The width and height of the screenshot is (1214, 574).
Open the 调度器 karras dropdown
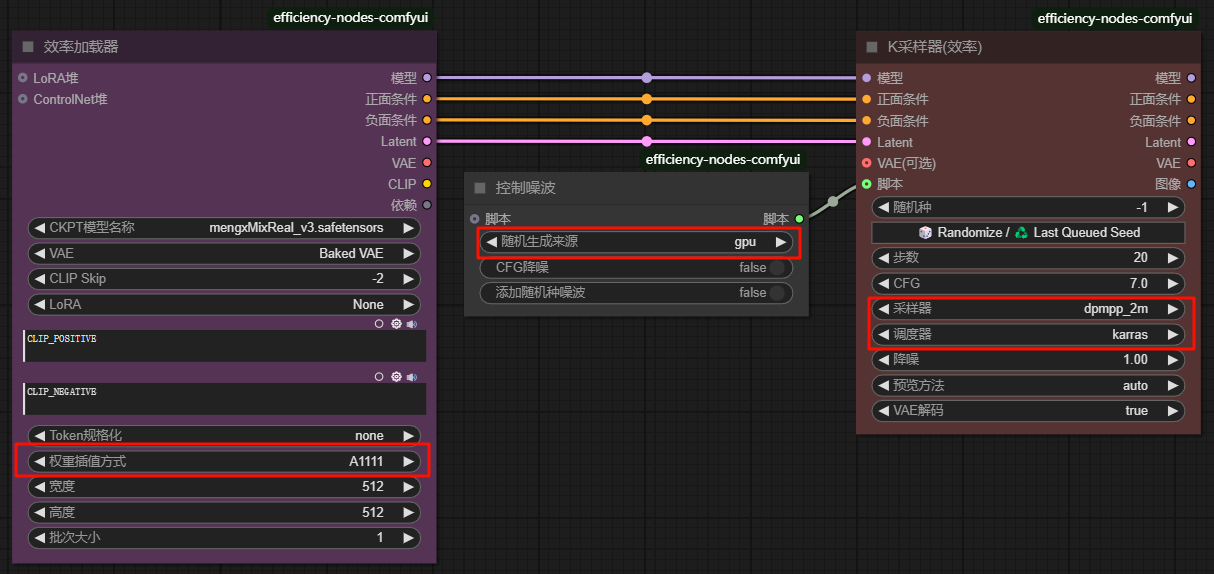click(1028, 334)
